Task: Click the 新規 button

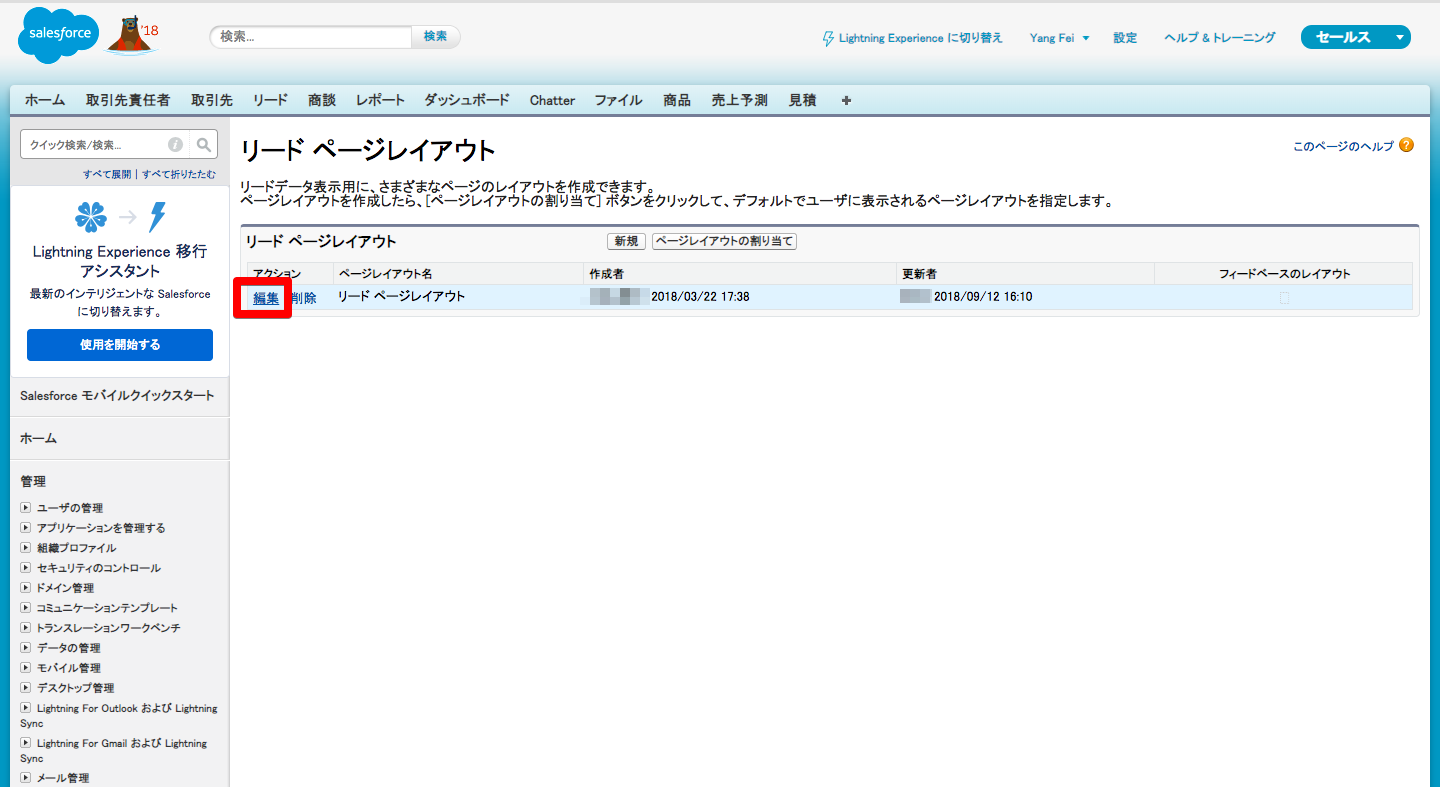Action: coord(626,242)
